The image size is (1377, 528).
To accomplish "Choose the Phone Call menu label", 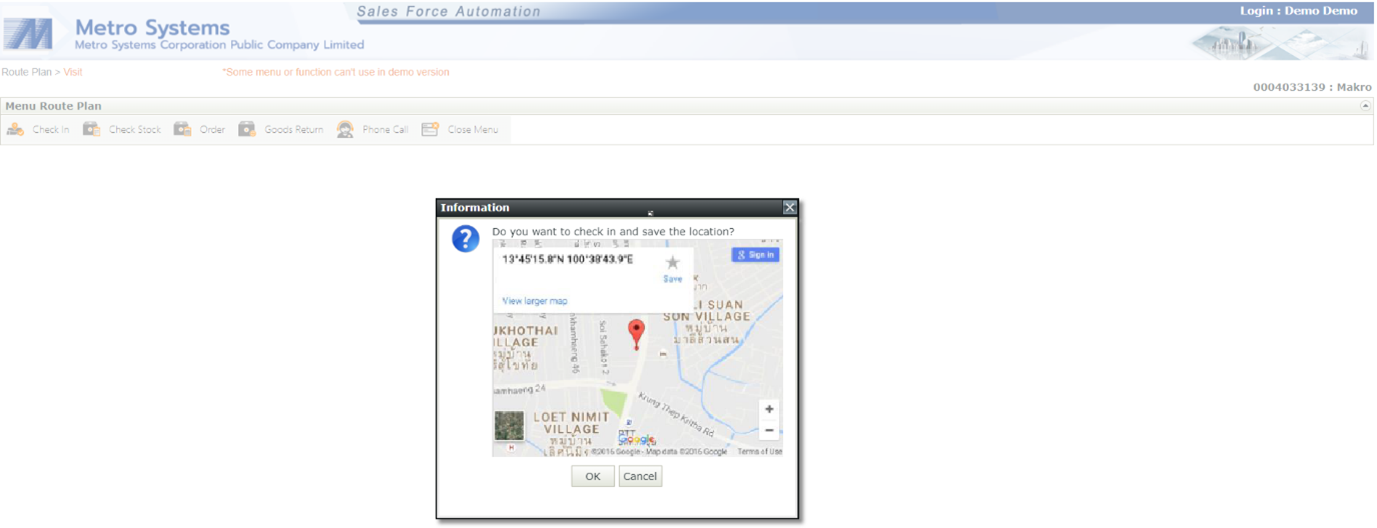I will (x=385, y=130).
